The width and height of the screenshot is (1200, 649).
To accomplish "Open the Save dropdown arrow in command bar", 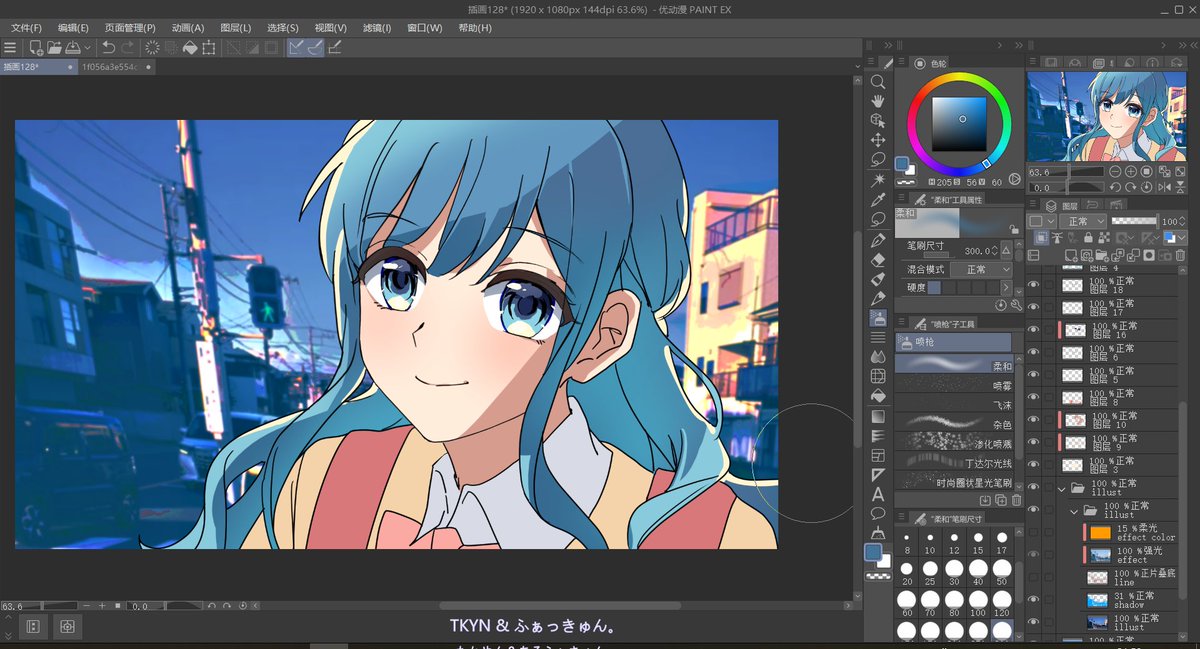I will click(x=88, y=47).
